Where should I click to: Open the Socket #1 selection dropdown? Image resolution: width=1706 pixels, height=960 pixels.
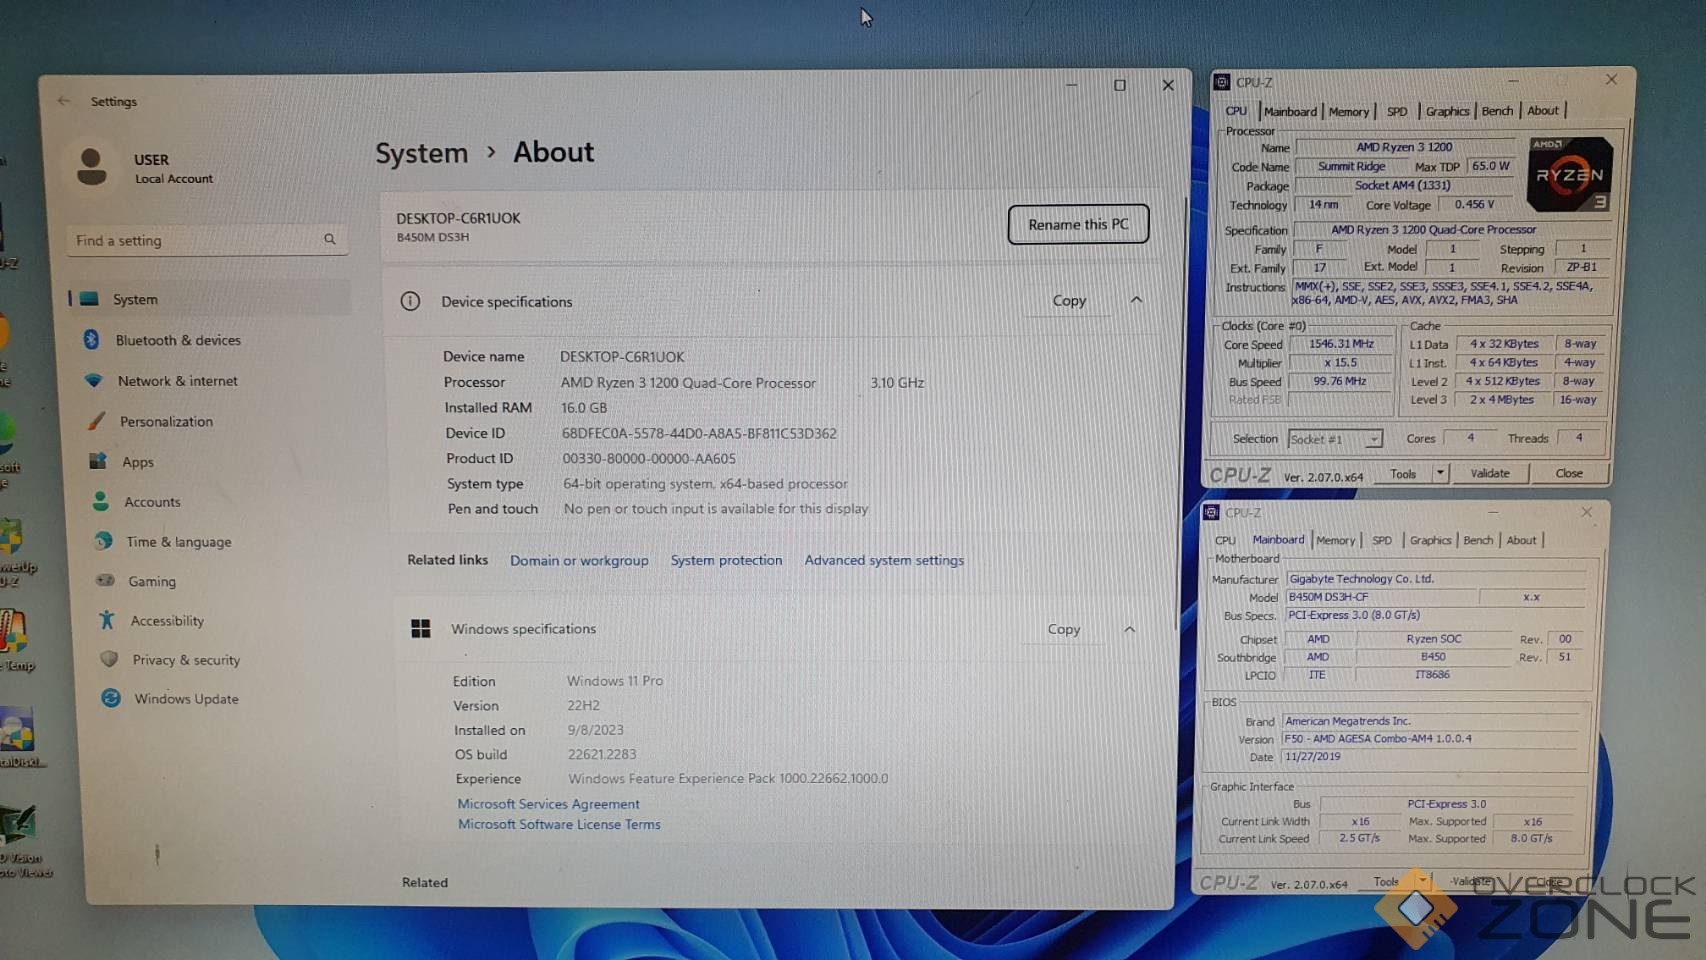(x=1374, y=439)
